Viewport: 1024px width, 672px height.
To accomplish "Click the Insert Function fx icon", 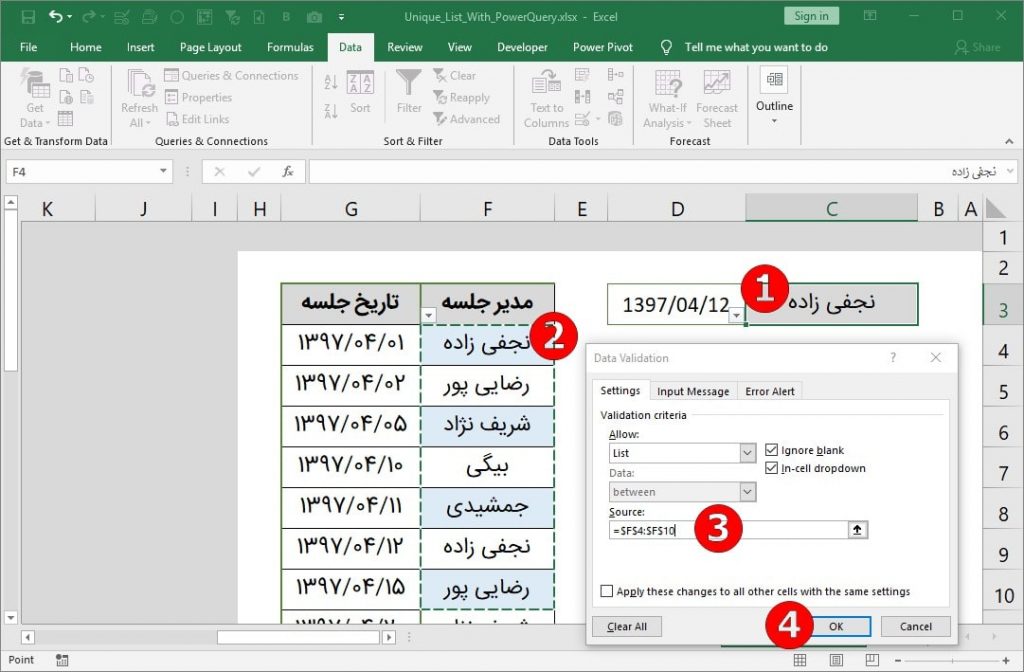I will [287, 172].
